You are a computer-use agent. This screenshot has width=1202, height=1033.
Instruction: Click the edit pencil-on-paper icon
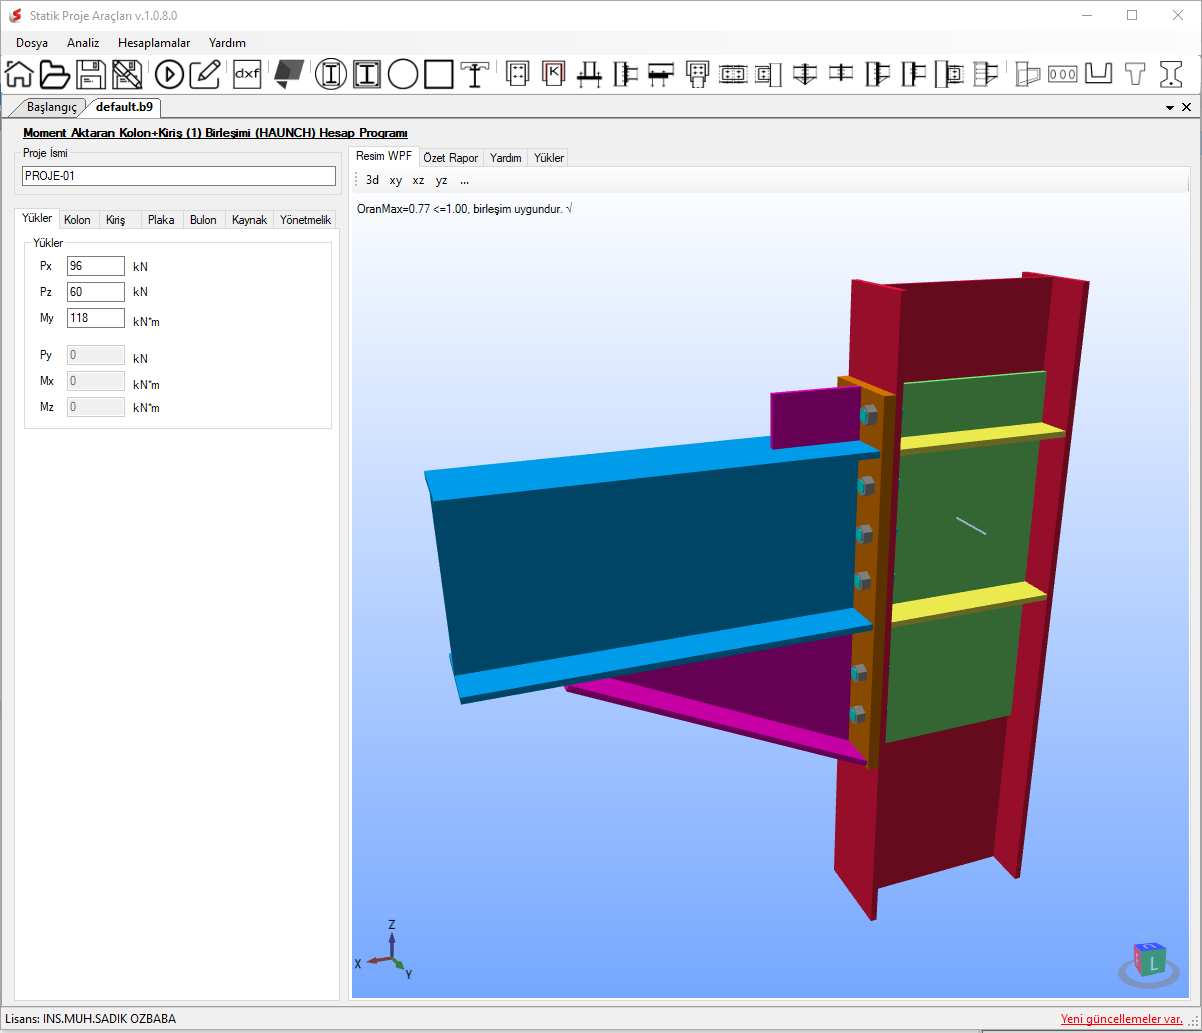[205, 74]
